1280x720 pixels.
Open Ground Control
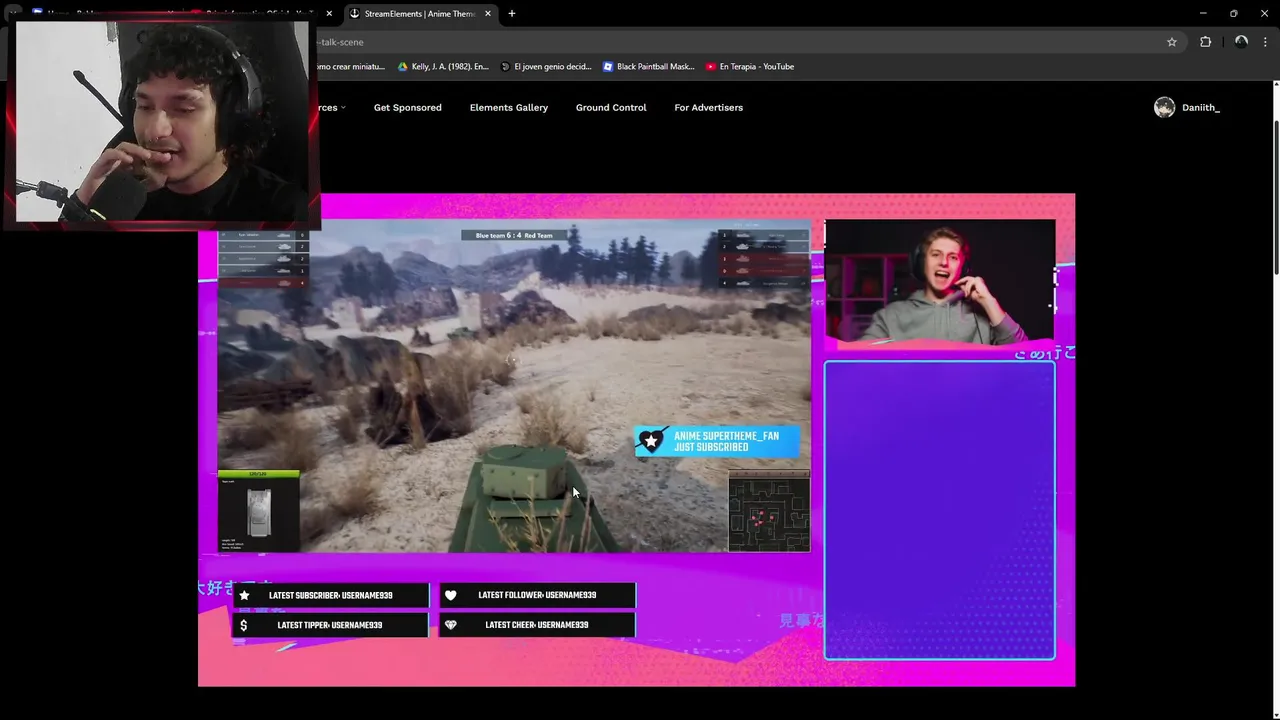(x=611, y=108)
